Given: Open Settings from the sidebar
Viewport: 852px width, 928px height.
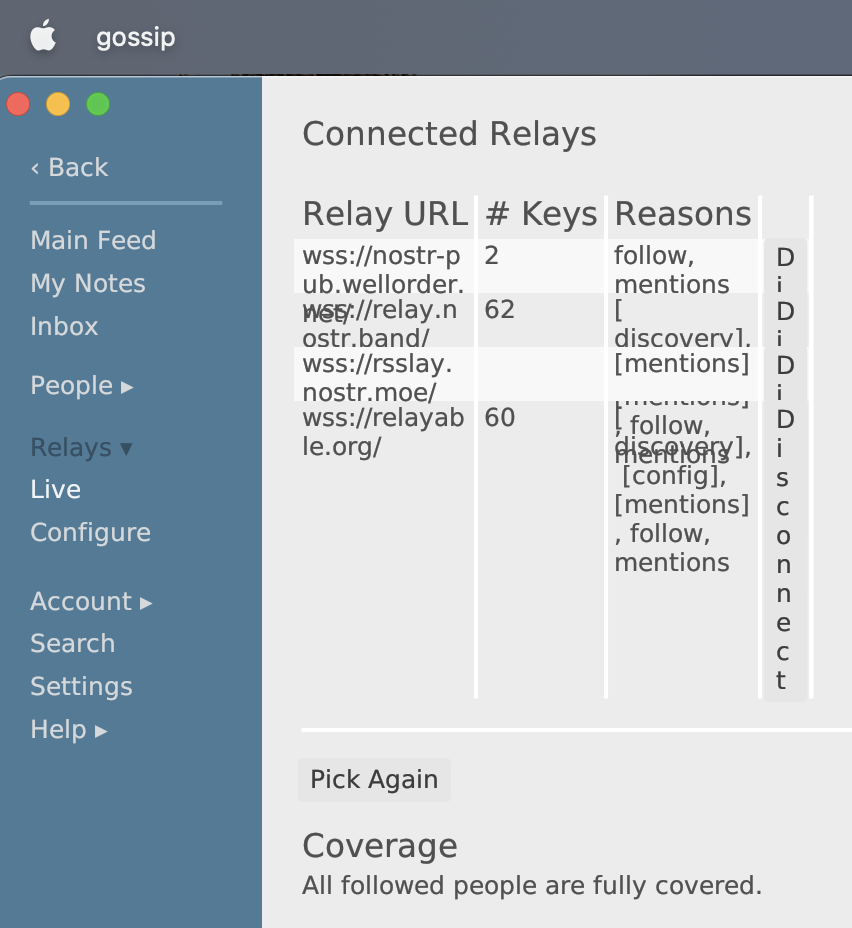Looking at the screenshot, I should click(x=81, y=686).
